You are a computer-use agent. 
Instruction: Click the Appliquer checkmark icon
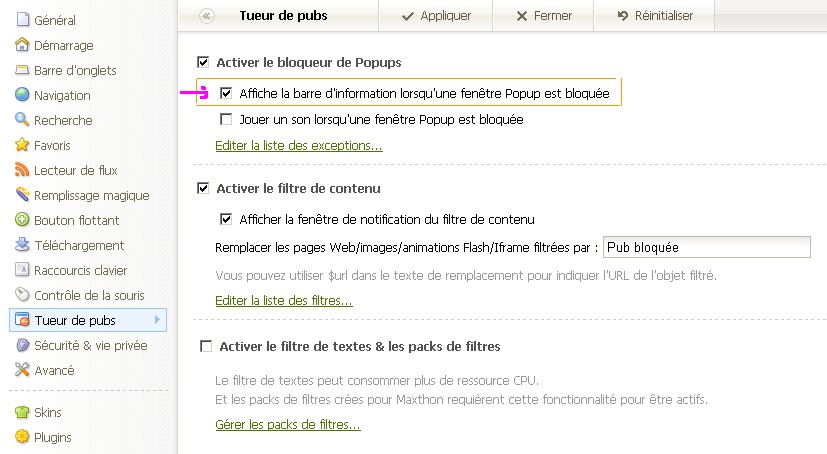408,16
